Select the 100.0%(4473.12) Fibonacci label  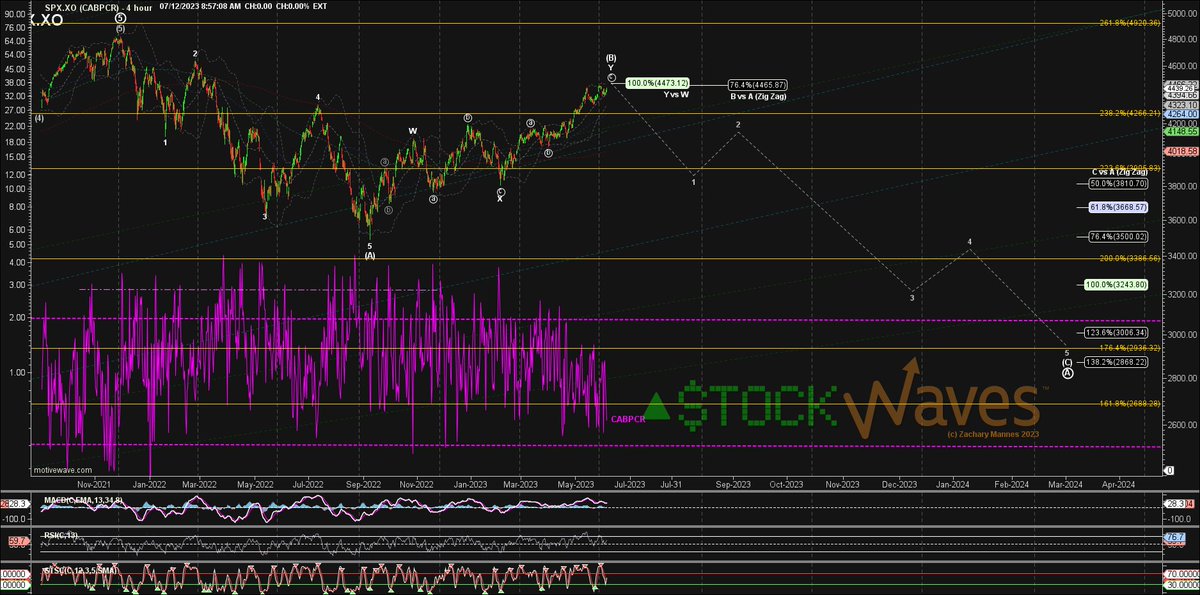[655, 83]
